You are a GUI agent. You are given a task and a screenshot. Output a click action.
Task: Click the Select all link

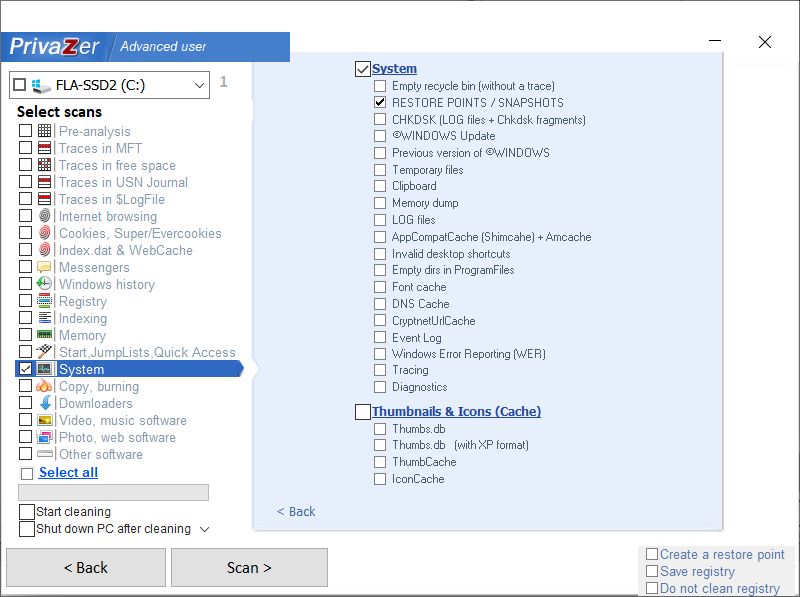(x=68, y=472)
